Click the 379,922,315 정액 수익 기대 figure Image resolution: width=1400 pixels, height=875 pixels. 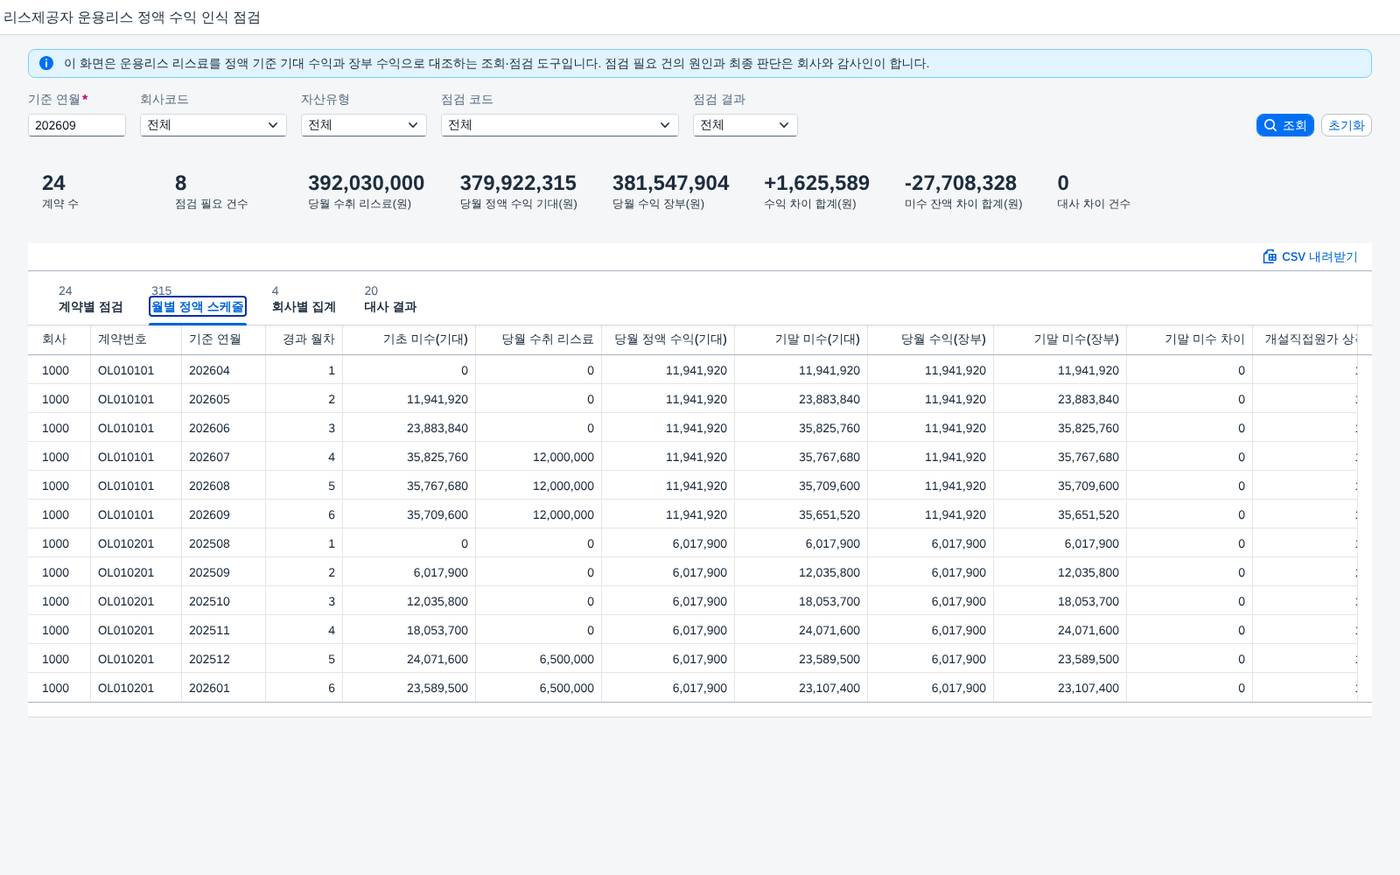[x=518, y=183]
